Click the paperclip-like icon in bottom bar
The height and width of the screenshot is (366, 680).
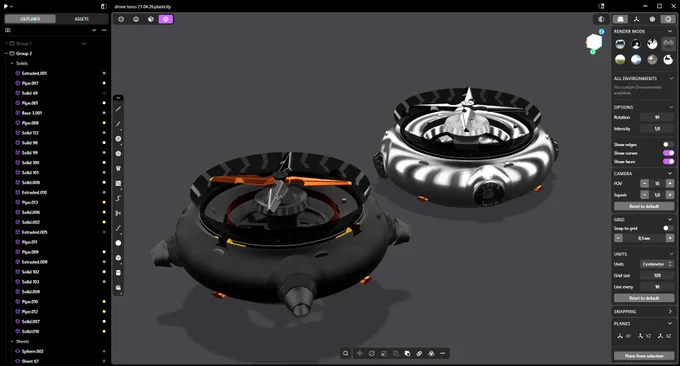(x=419, y=353)
